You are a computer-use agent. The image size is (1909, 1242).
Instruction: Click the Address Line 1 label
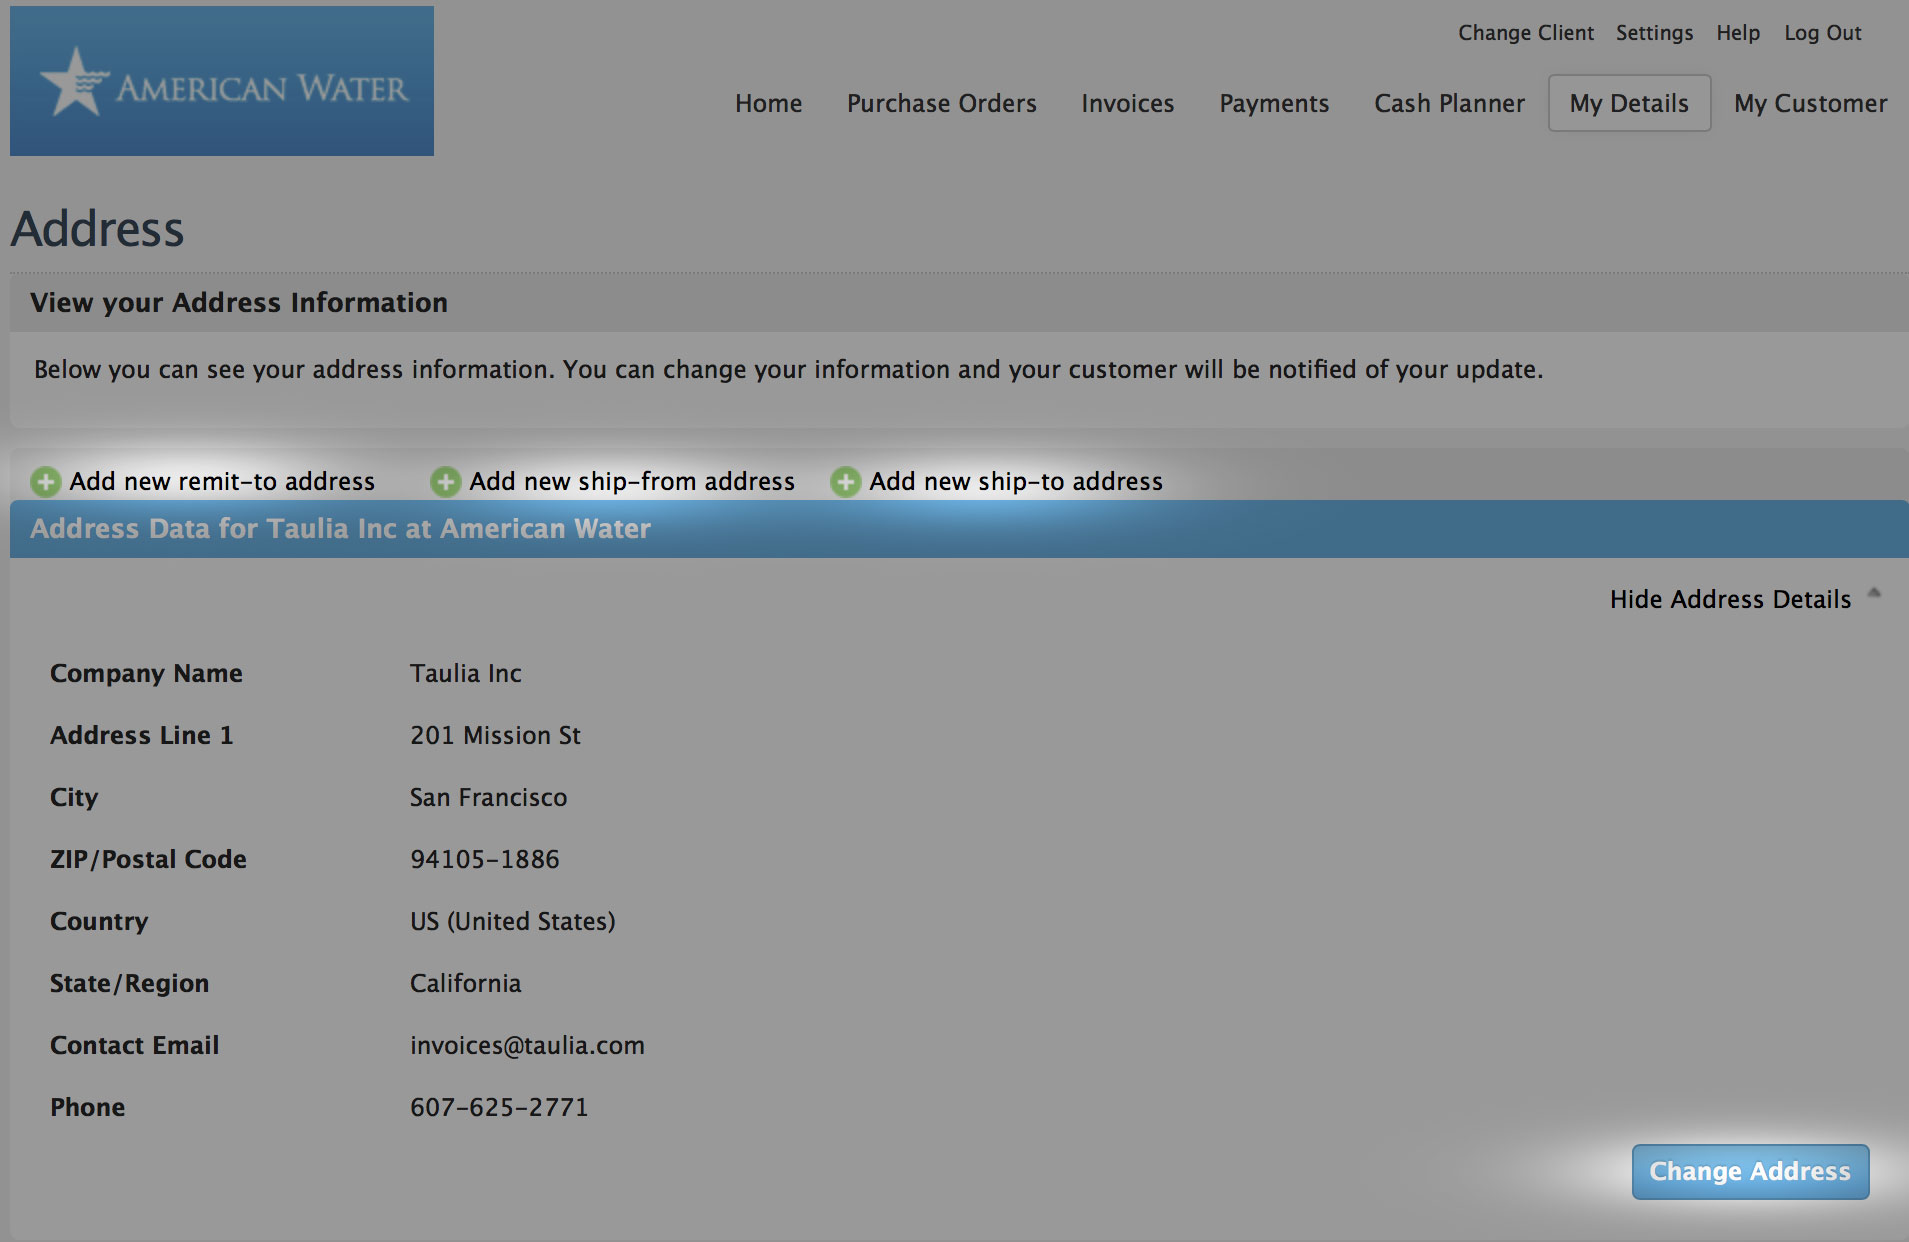click(x=141, y=735)
